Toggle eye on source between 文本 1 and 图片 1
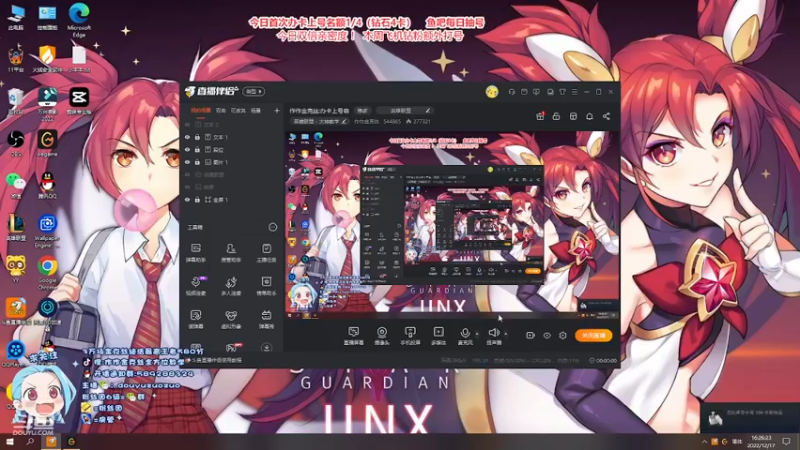The width and height of the screenshot is (800, 450). pyautogui.click(x=187, y=150)
